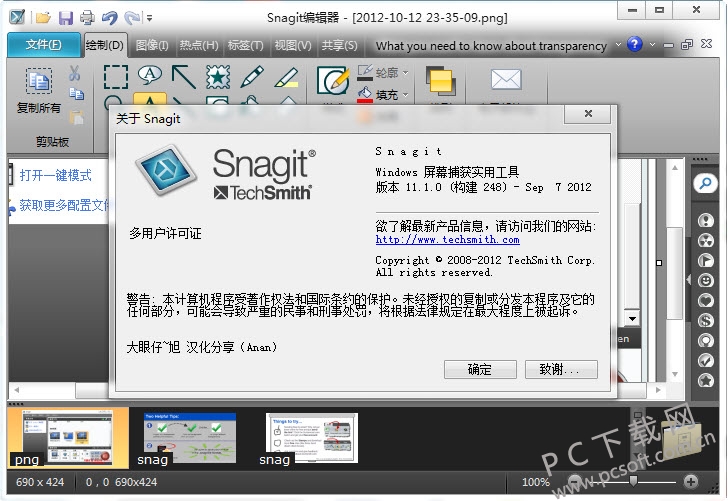Click the print icon in quick access toolbar
Screen dimensions: 728x501
point(87,18)
